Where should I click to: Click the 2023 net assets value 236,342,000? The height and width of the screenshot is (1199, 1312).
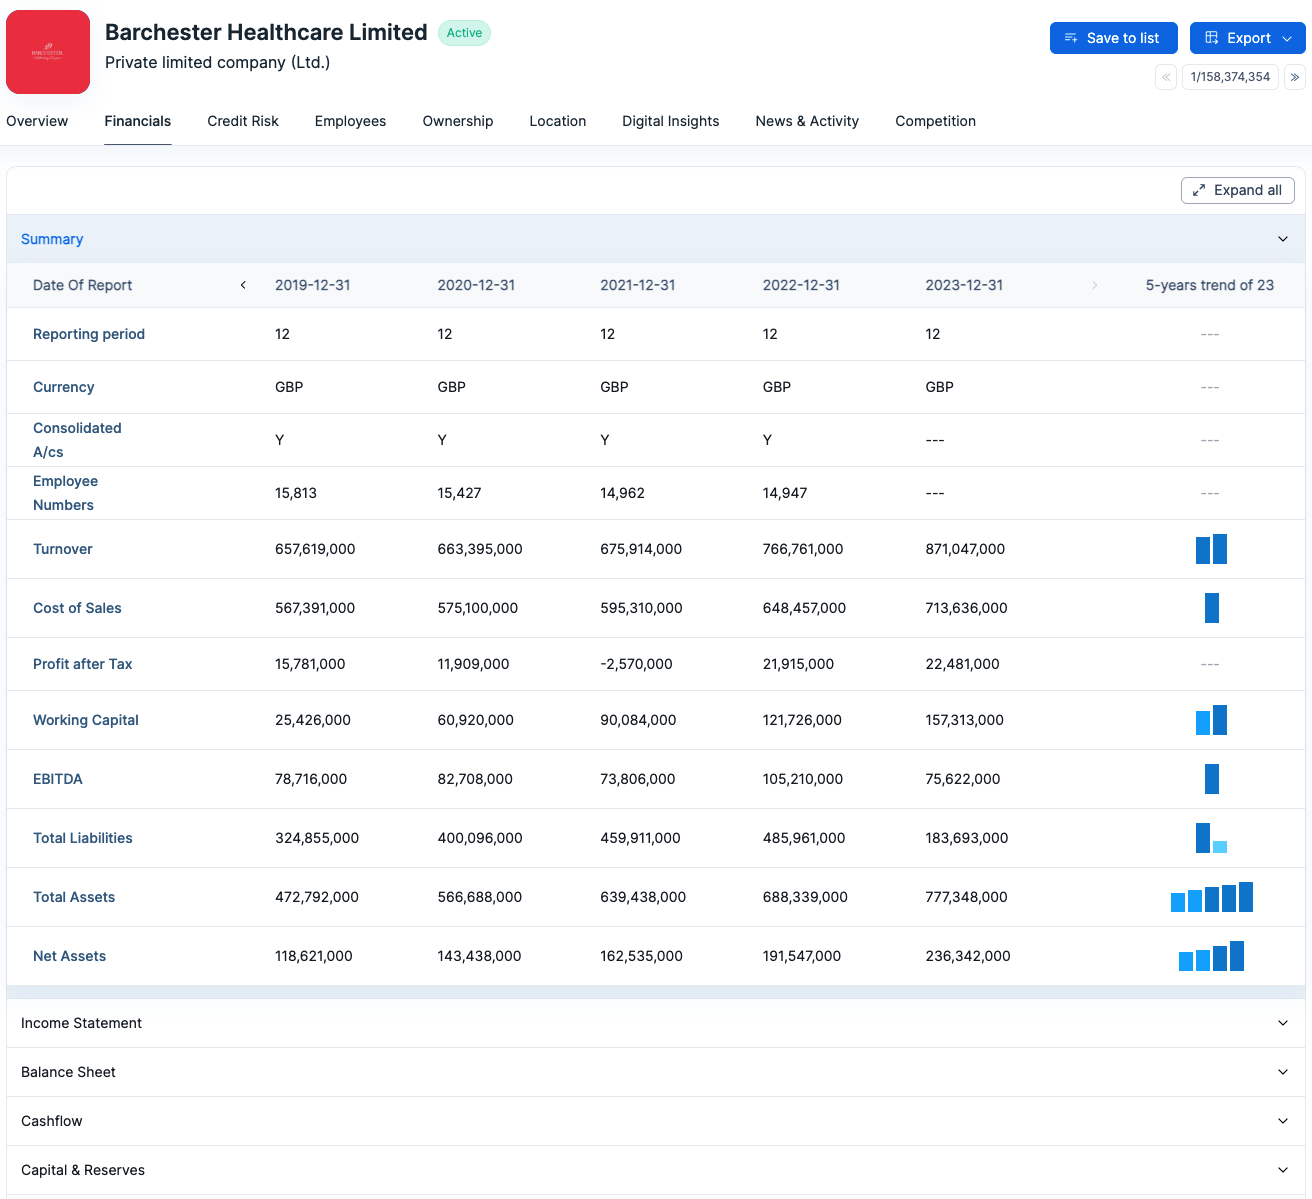968,956
